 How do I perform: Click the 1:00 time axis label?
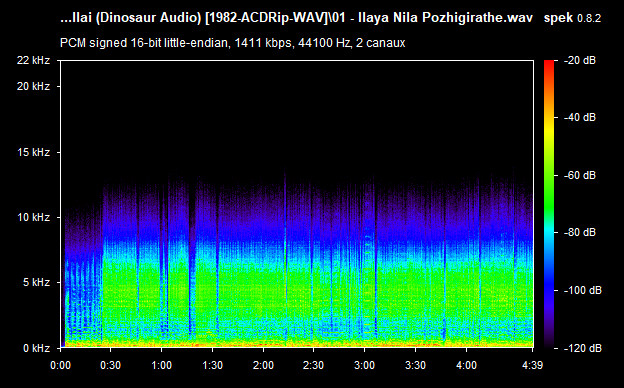point(162,365)
